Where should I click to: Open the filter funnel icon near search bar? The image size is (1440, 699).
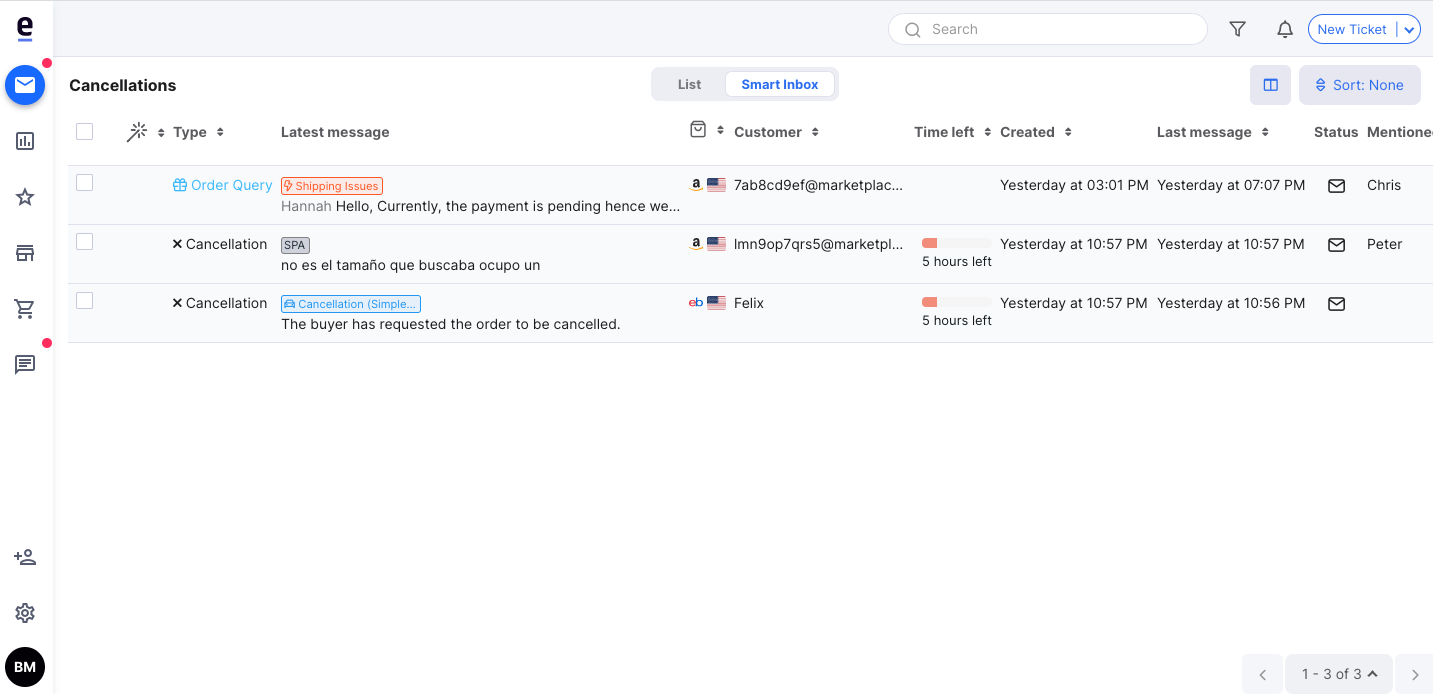coord(1237,29)
